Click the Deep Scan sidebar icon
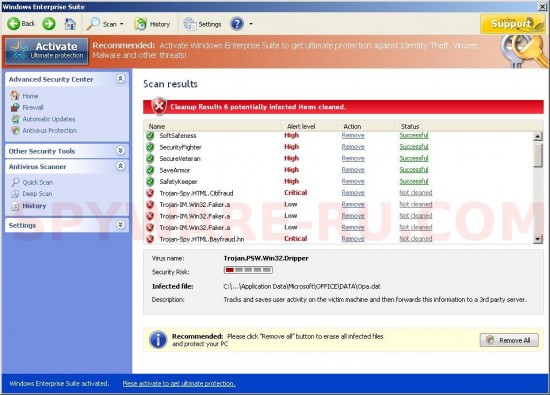Image resolution: width=550 pixels, height=395 pixels. (x=15, y=194)
